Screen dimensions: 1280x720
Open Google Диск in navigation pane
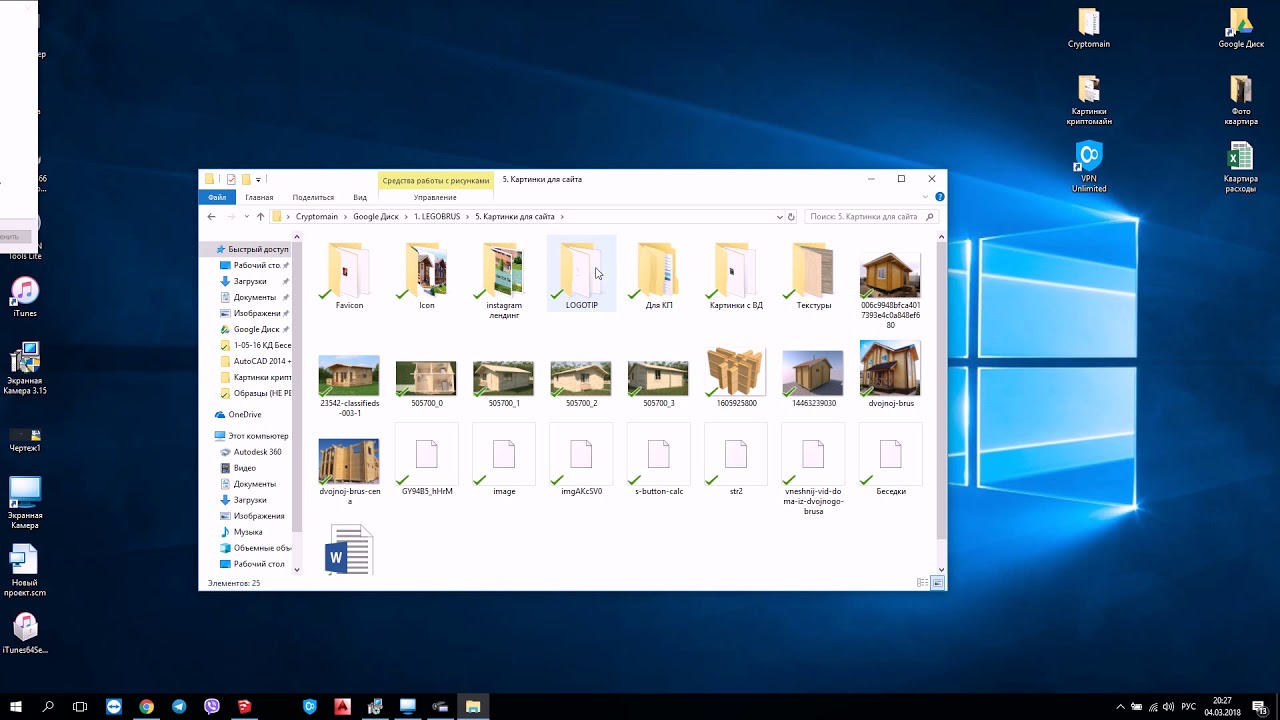256,329
